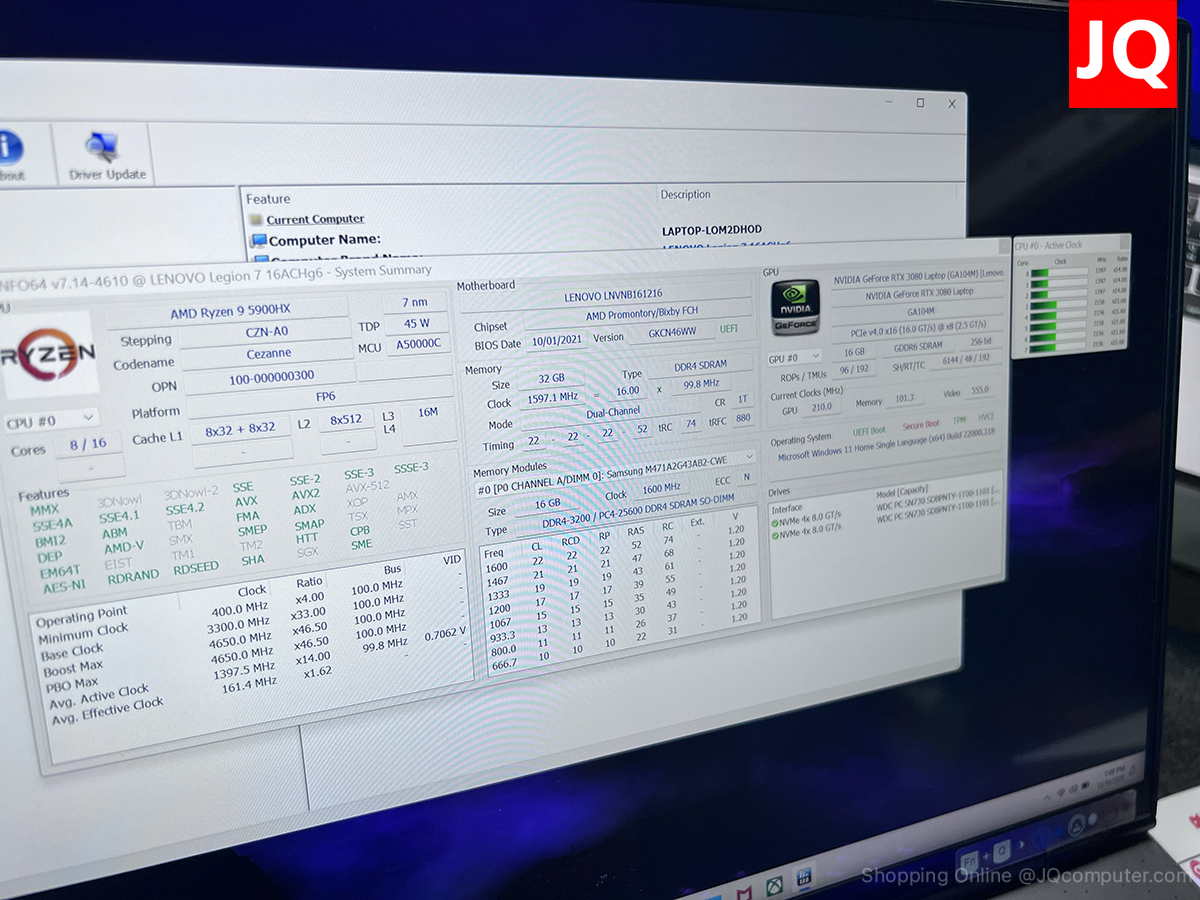Click the 'A50000C' MCU value
1200x900 pixels.
(418, 346)
